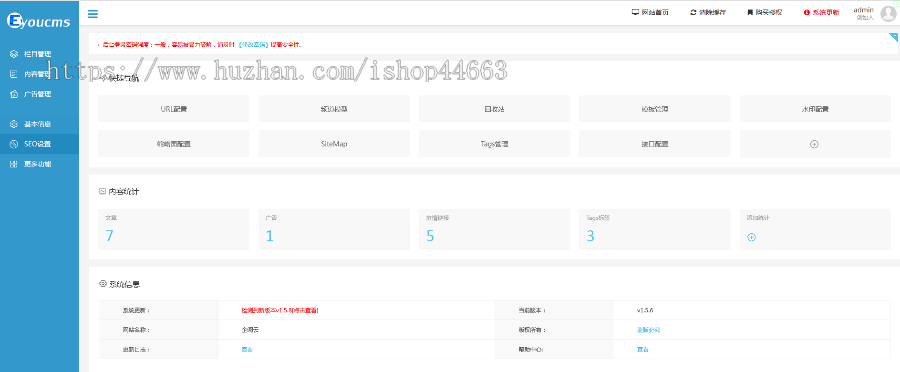This screenshot has height=372, width=900.
Task: Open the URL配置 shortcut tile
Action: (173, 108)
